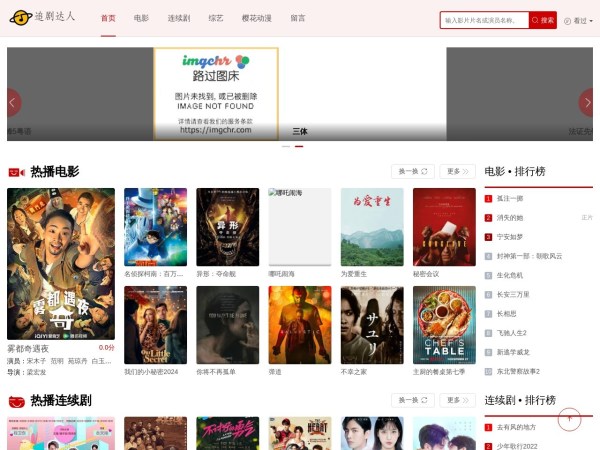The image size is (600, 450).
Task: Go to previous carousel slide arrow
Action: point(14,102)
